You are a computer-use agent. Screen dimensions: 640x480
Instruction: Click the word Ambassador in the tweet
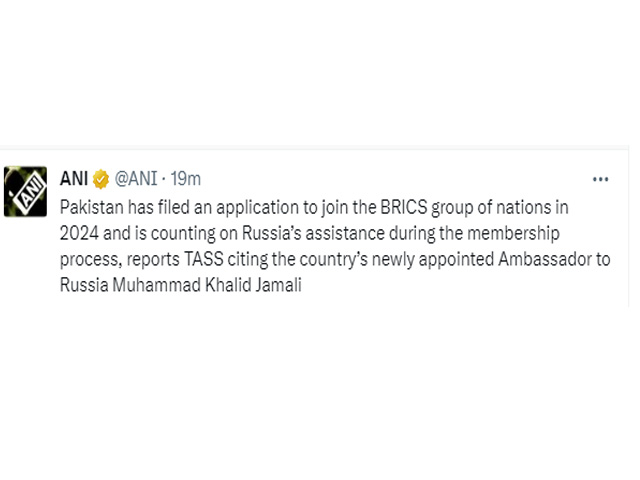[544, 259]
